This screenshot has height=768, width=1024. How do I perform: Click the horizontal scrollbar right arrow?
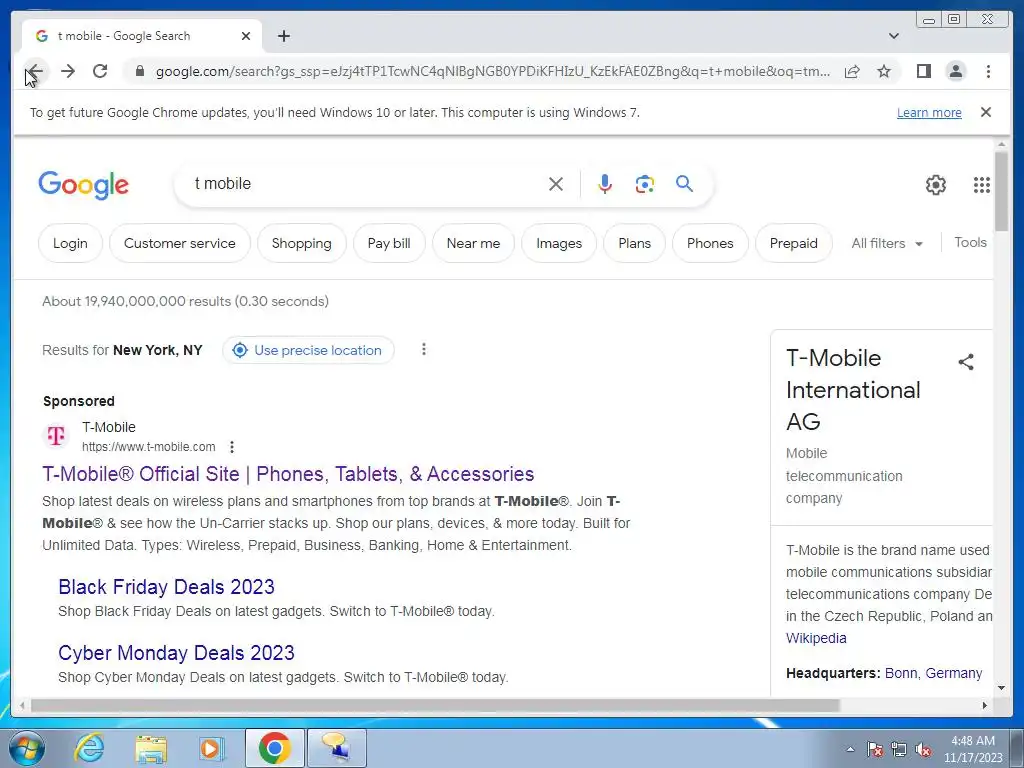(985, 705)
